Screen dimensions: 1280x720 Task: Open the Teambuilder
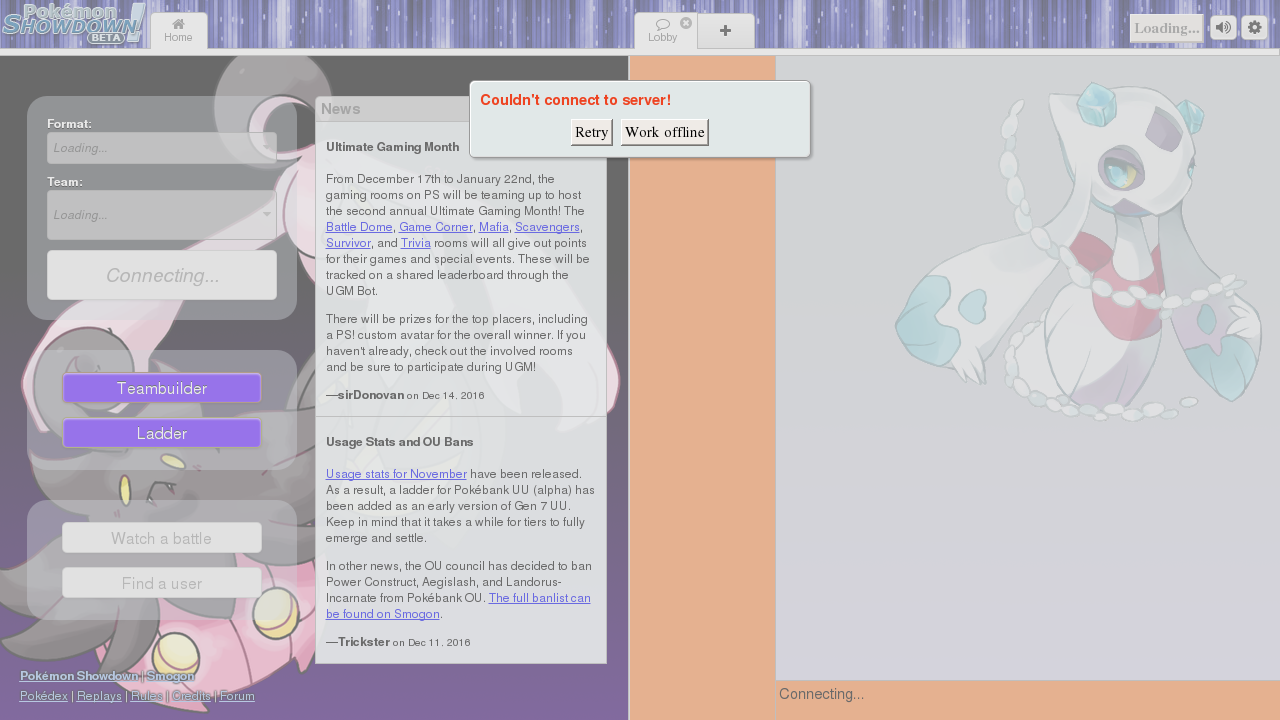(x=162, y=388)
